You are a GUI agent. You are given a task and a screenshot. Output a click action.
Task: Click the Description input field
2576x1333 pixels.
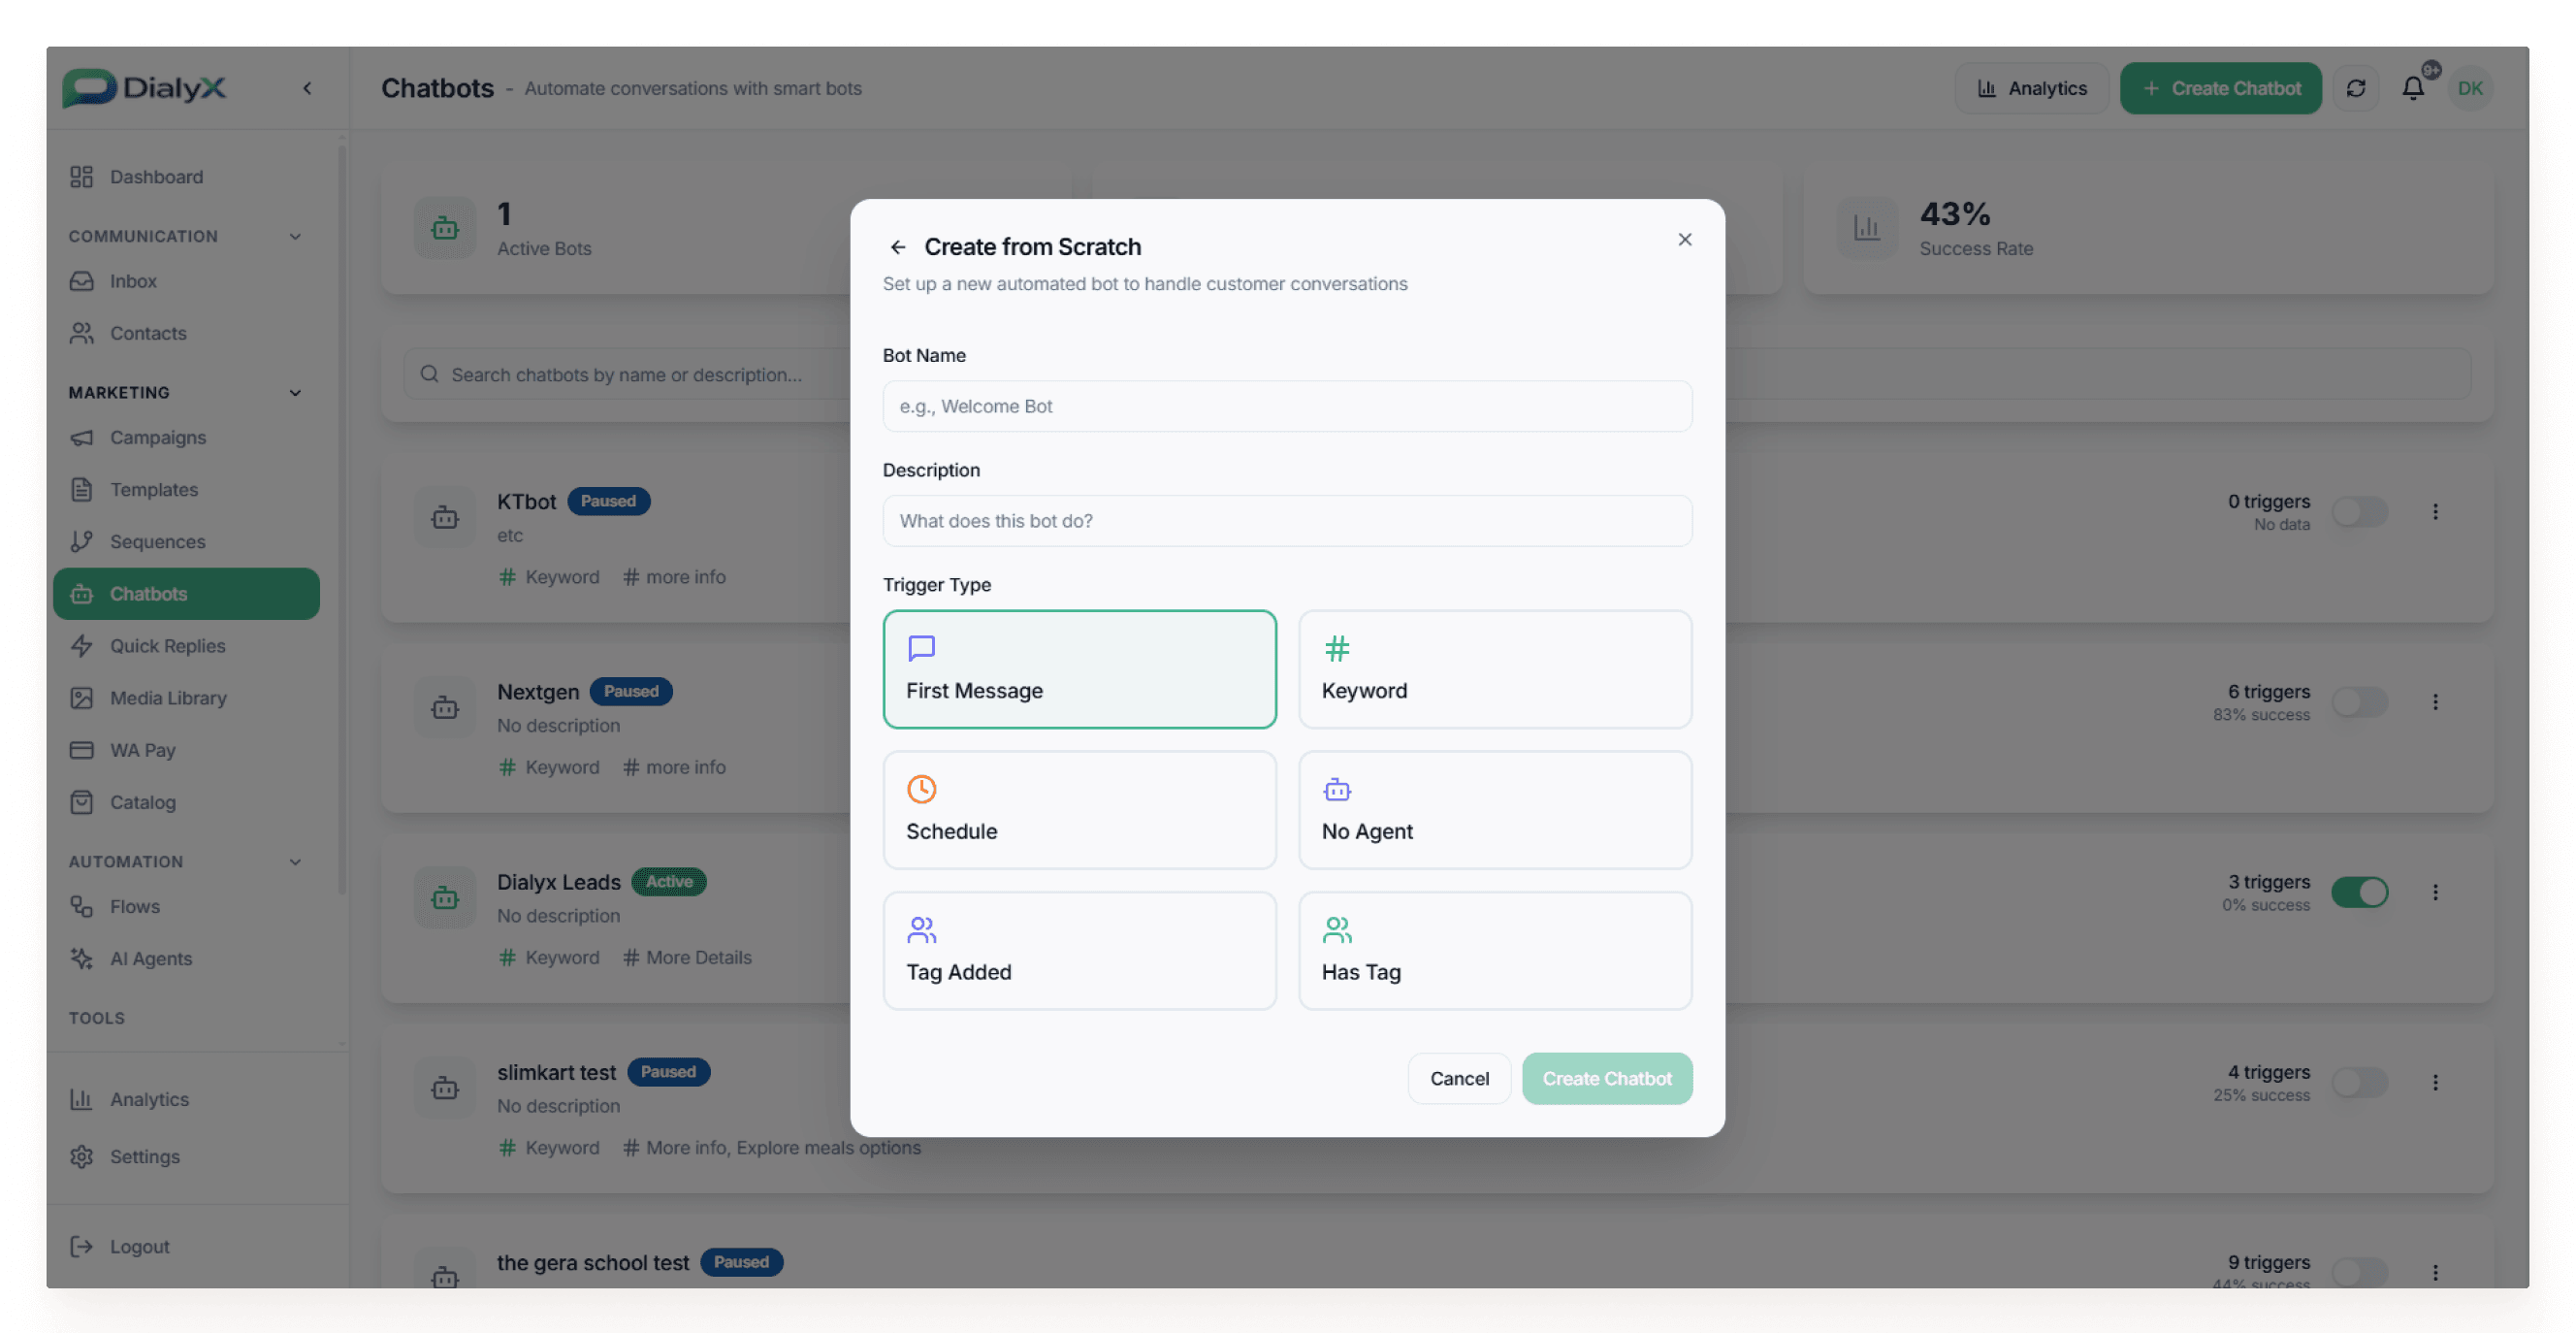tap(1287, 521)
